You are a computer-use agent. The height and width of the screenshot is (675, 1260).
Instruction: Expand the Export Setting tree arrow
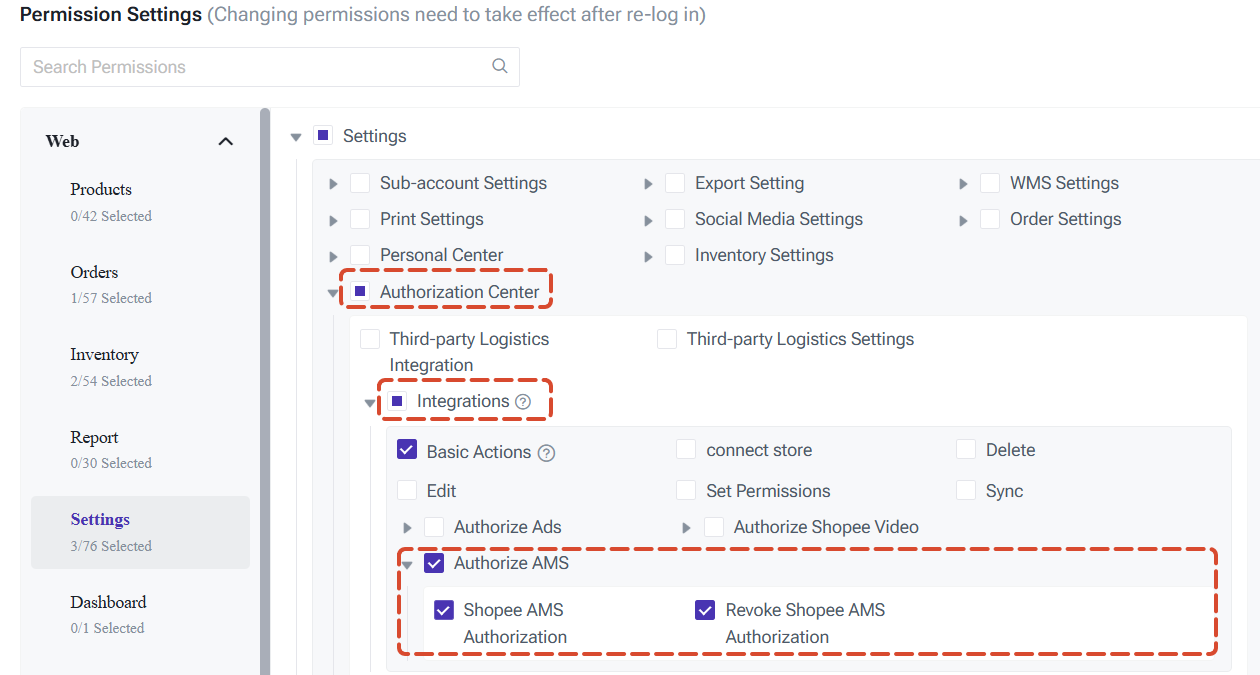[649, 185]
